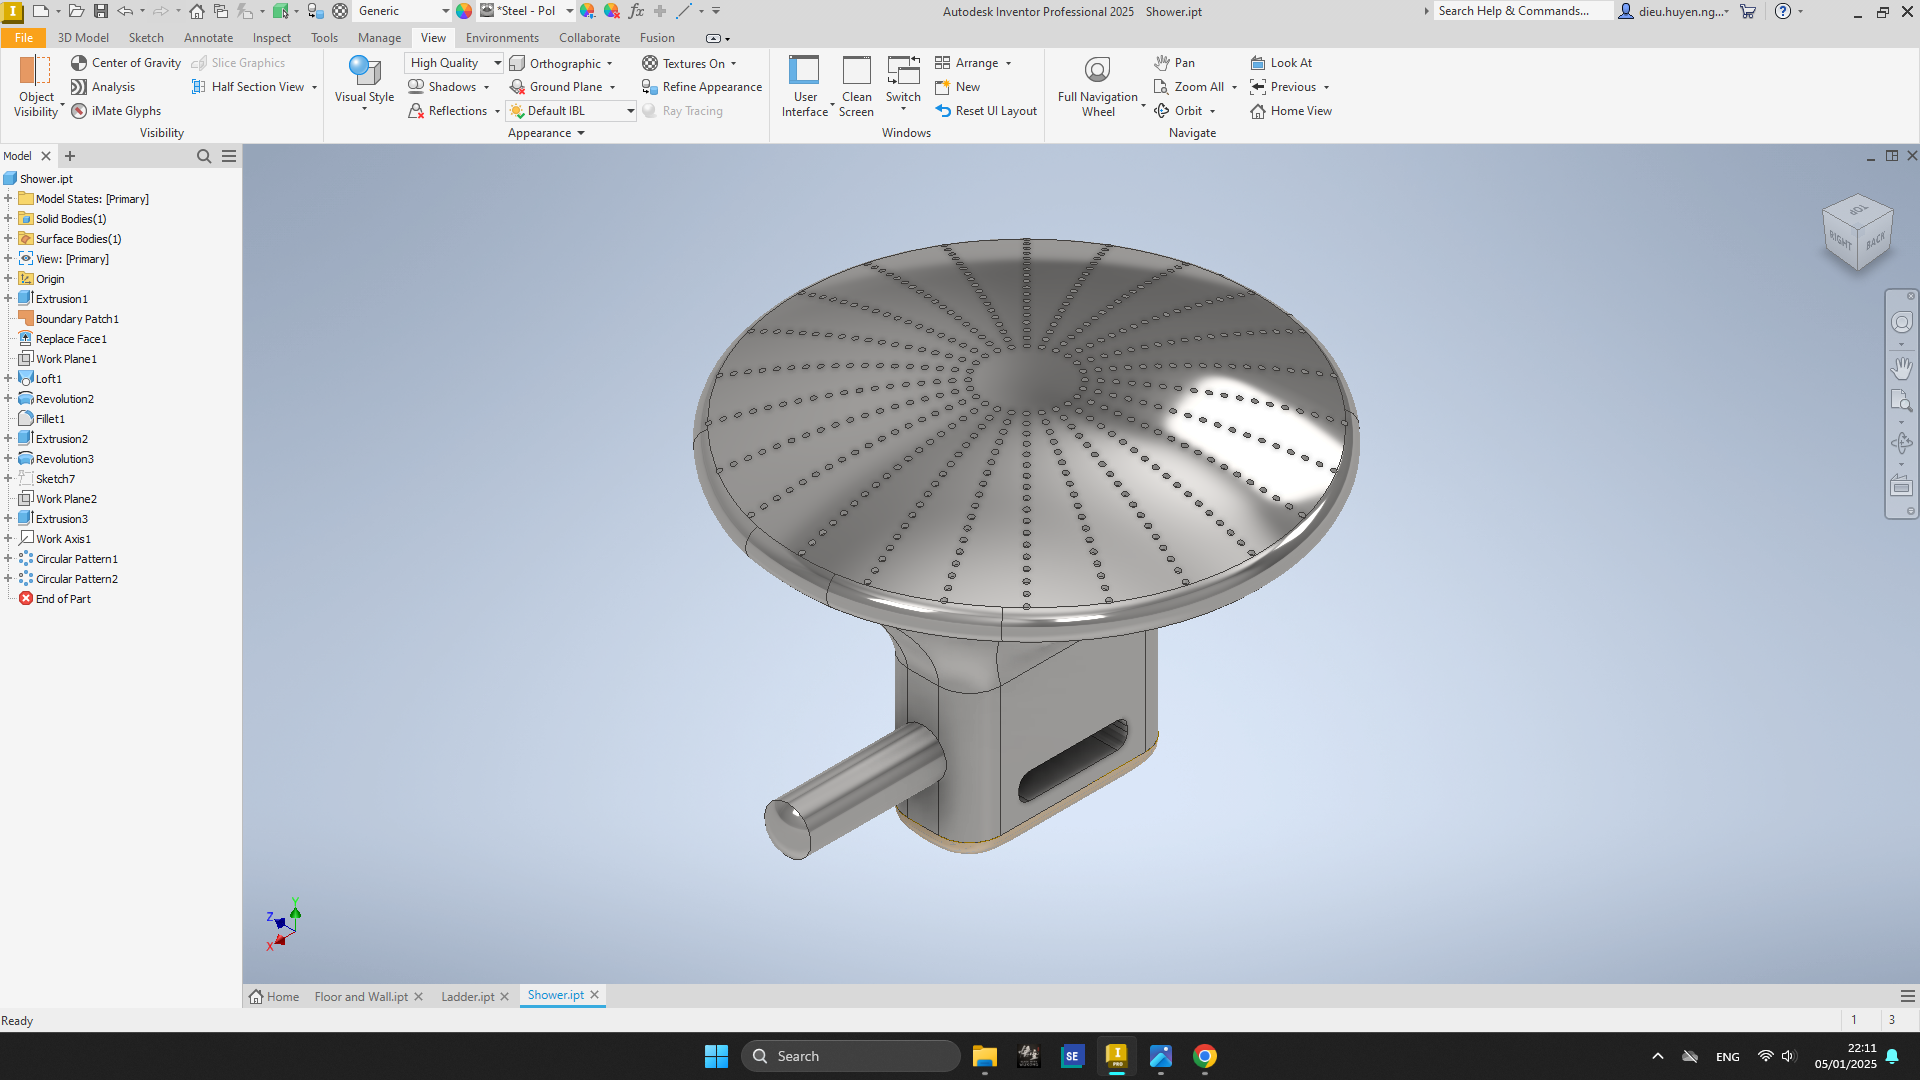Click the Windows Start button

click(x=716, y=1056)
